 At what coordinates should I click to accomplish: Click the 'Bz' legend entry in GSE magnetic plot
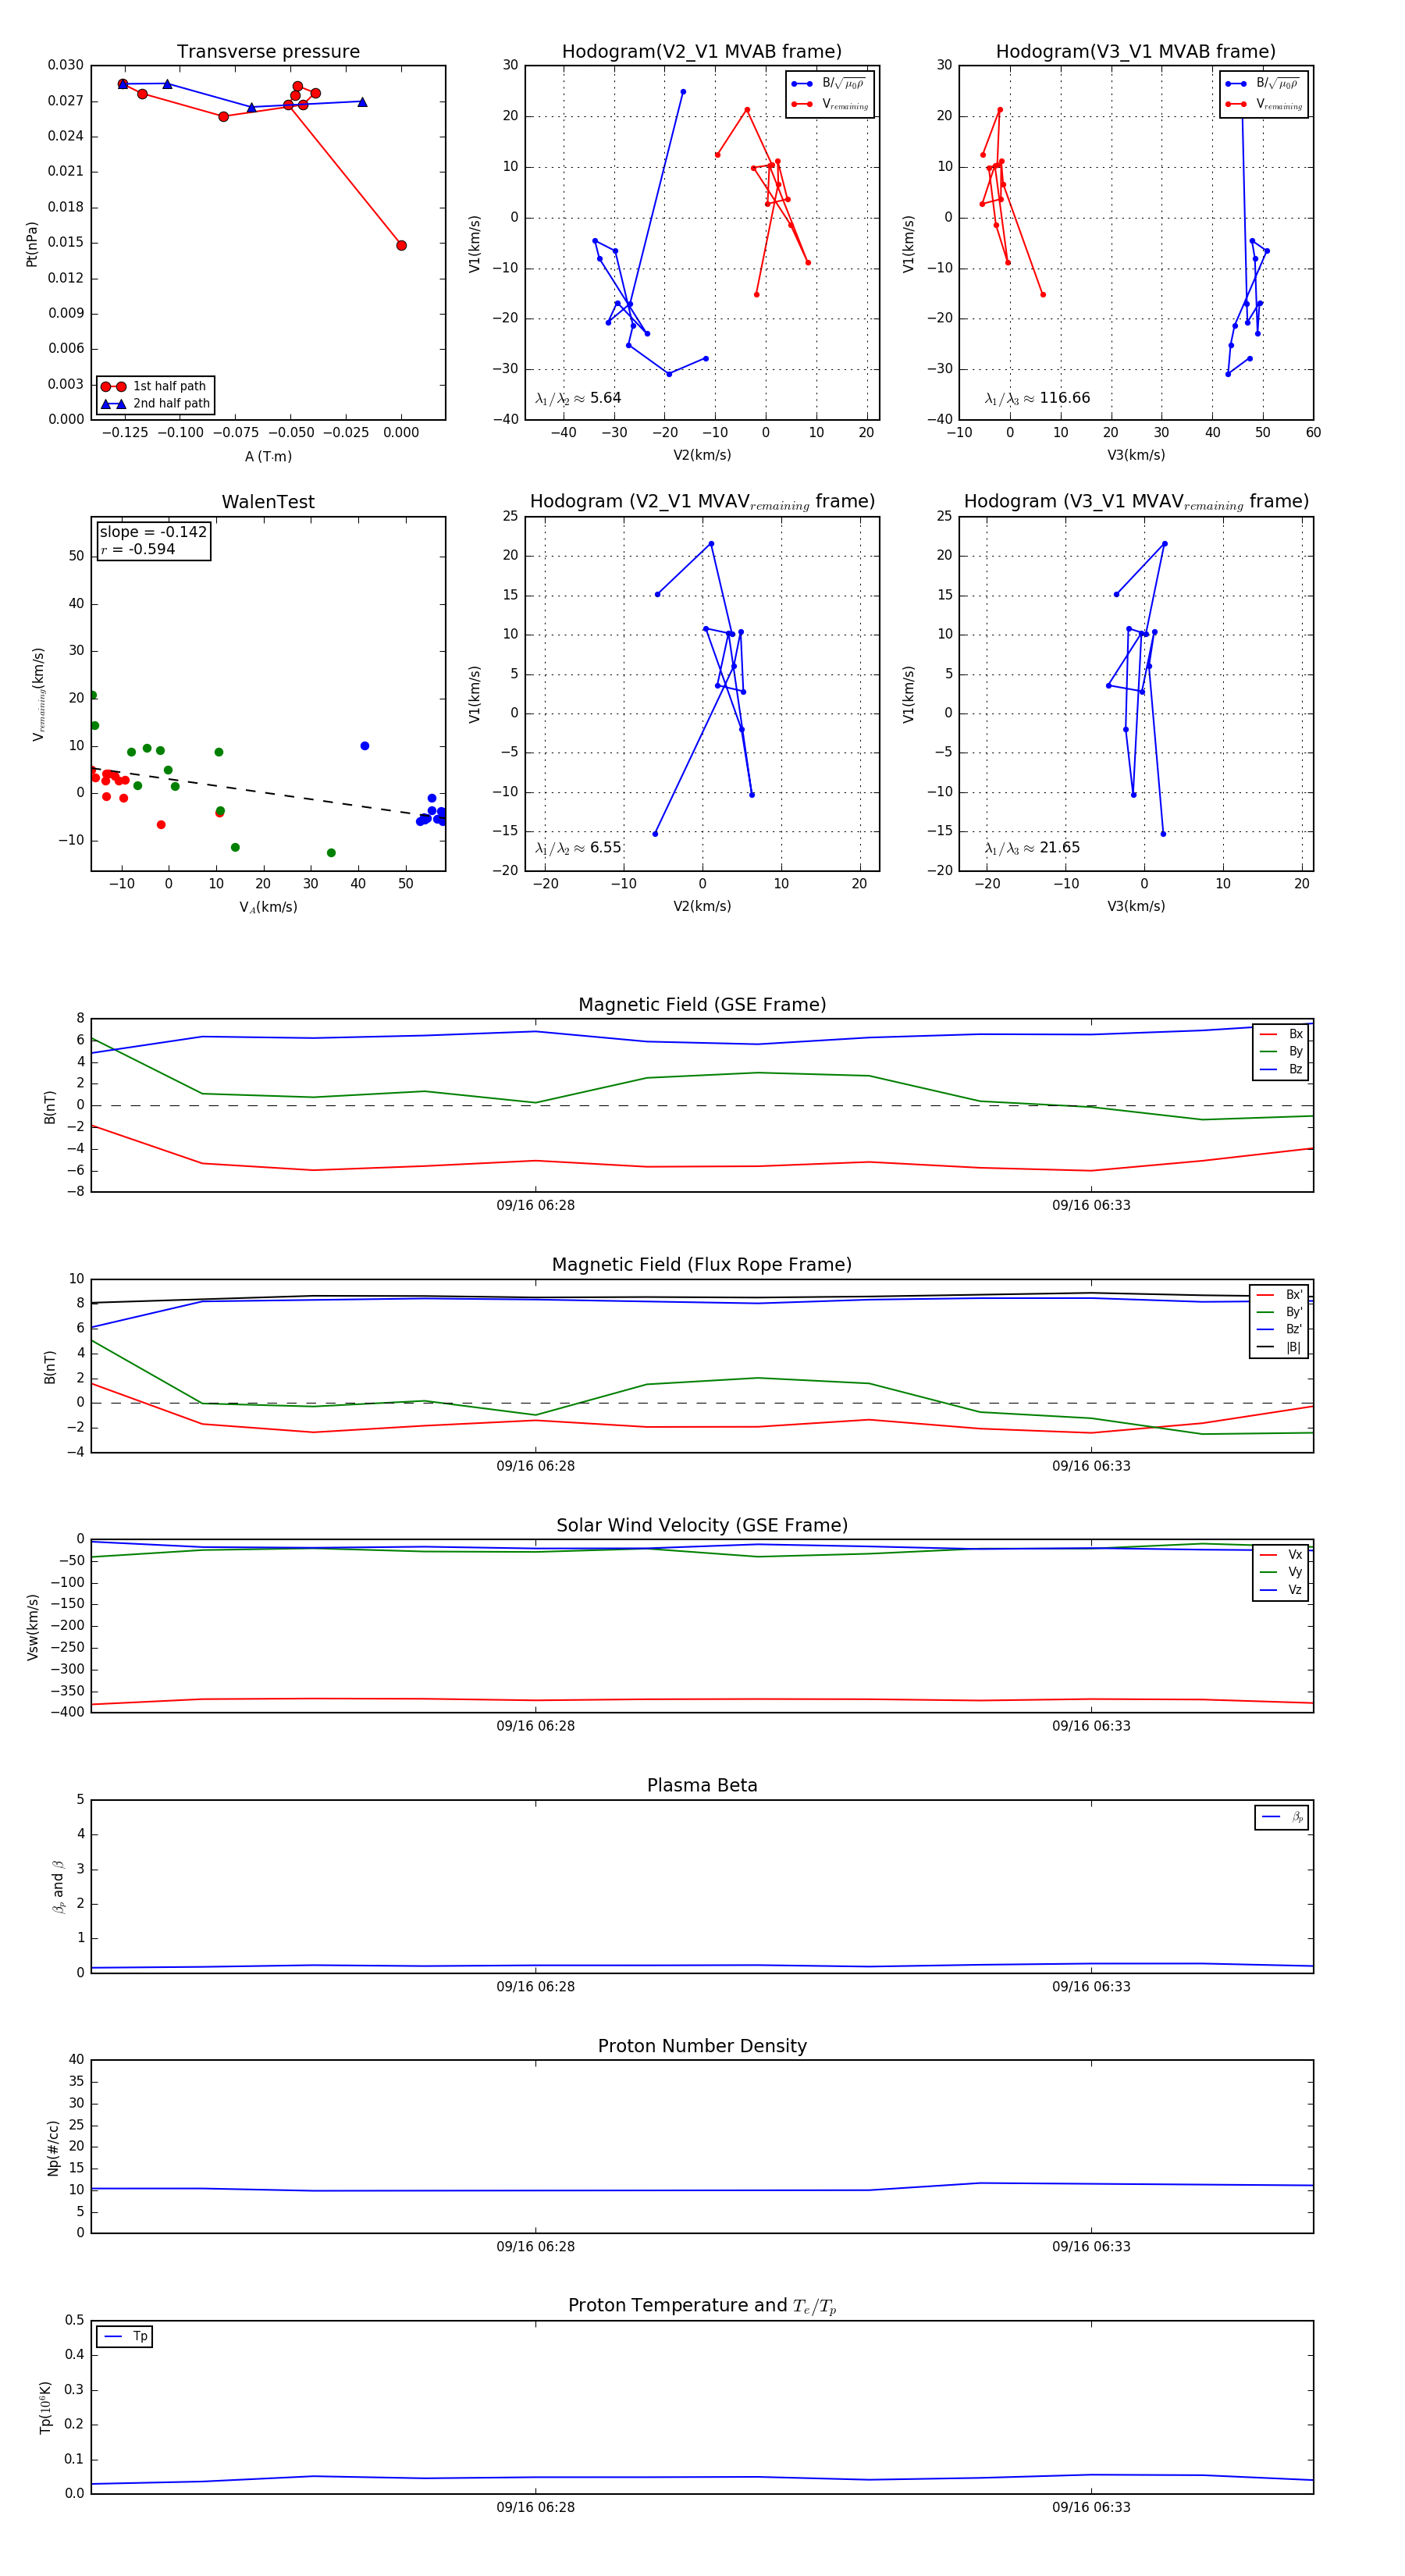pyautogui.click(x=1282, y=1070)
